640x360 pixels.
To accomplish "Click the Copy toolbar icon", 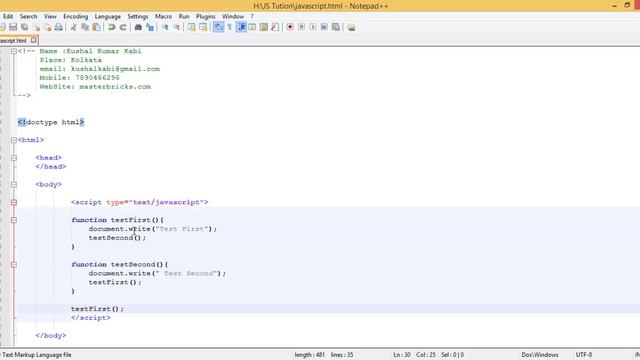I will coord(85,27).
